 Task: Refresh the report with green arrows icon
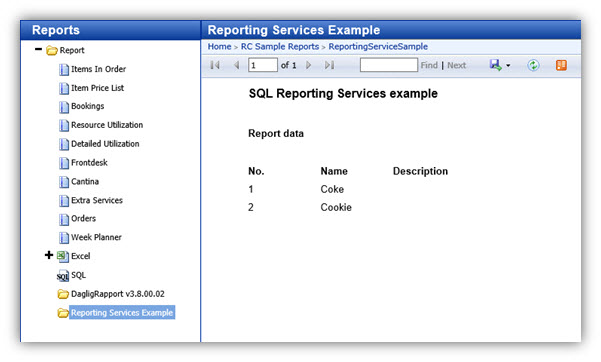click(x=533, y=65)
